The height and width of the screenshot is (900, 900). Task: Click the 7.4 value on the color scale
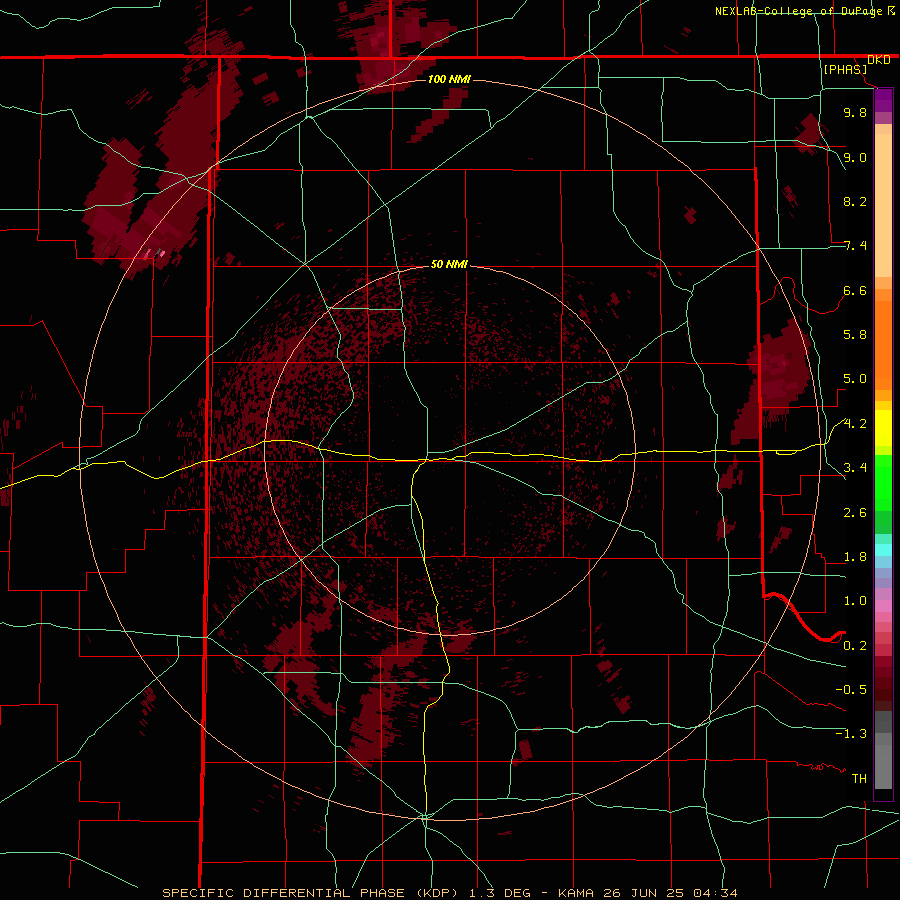coord(855,246)
